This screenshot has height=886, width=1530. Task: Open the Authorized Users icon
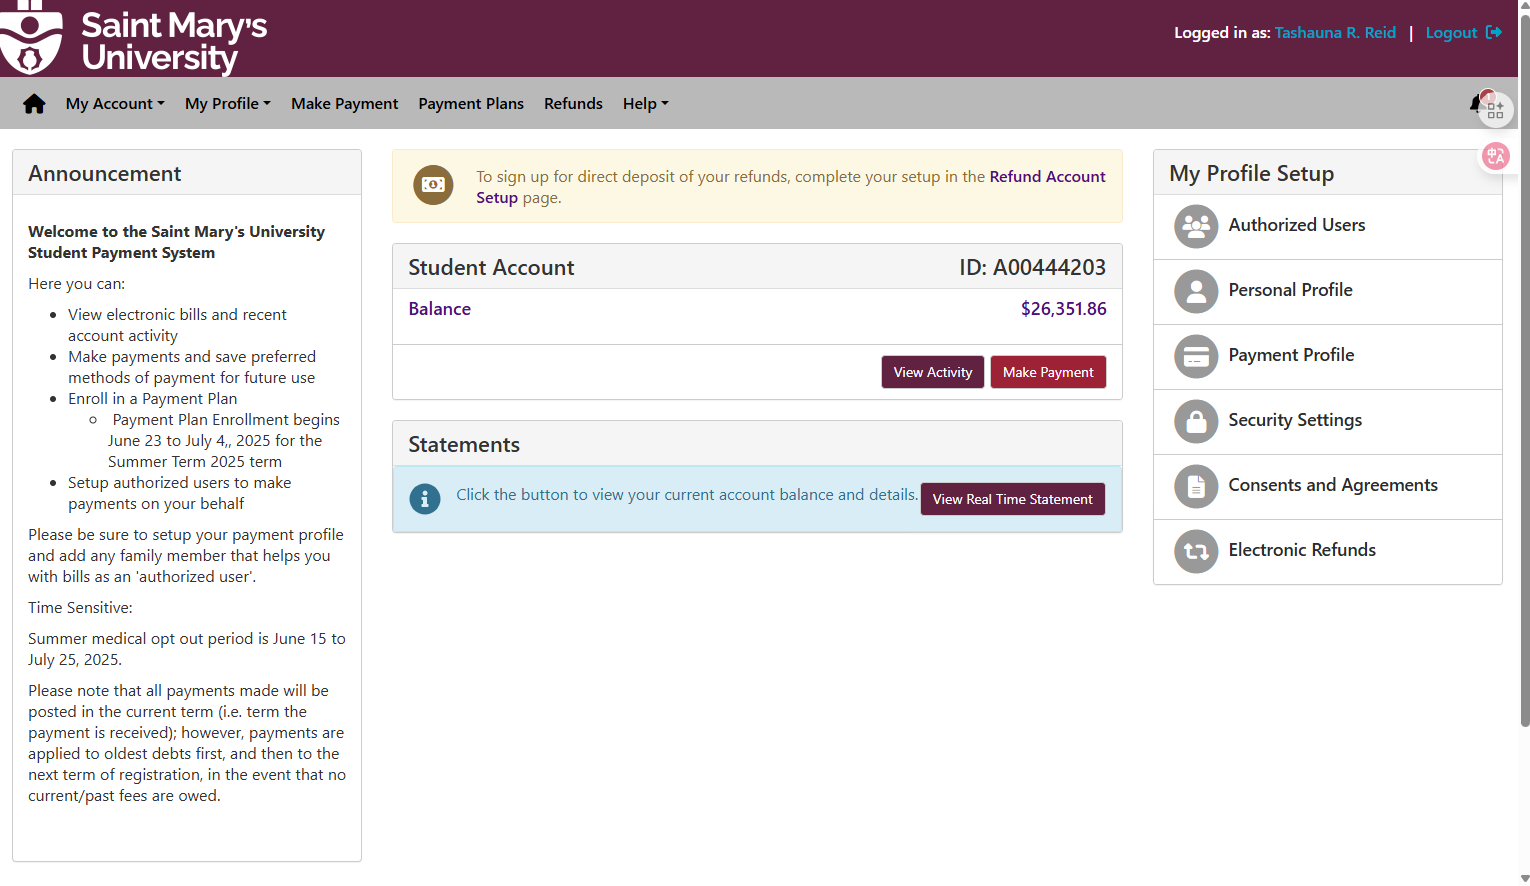[1196, 226]
